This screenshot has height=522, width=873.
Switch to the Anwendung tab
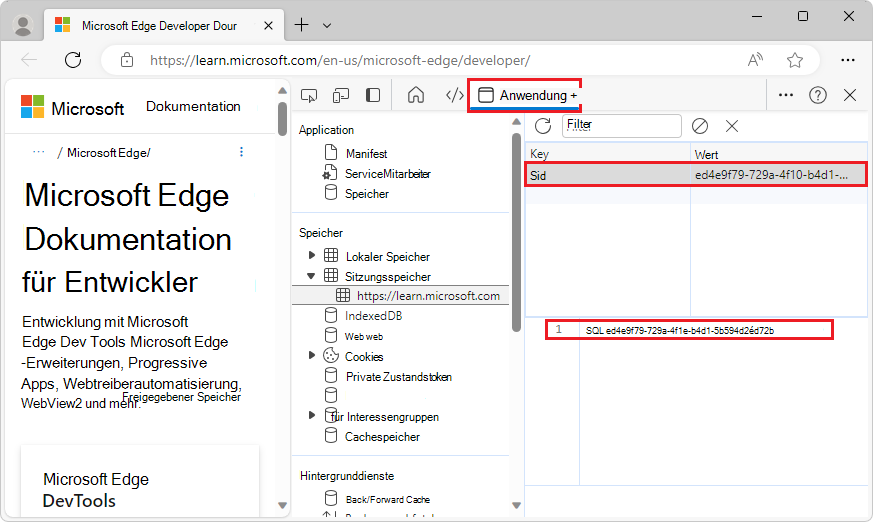point(527,95)
